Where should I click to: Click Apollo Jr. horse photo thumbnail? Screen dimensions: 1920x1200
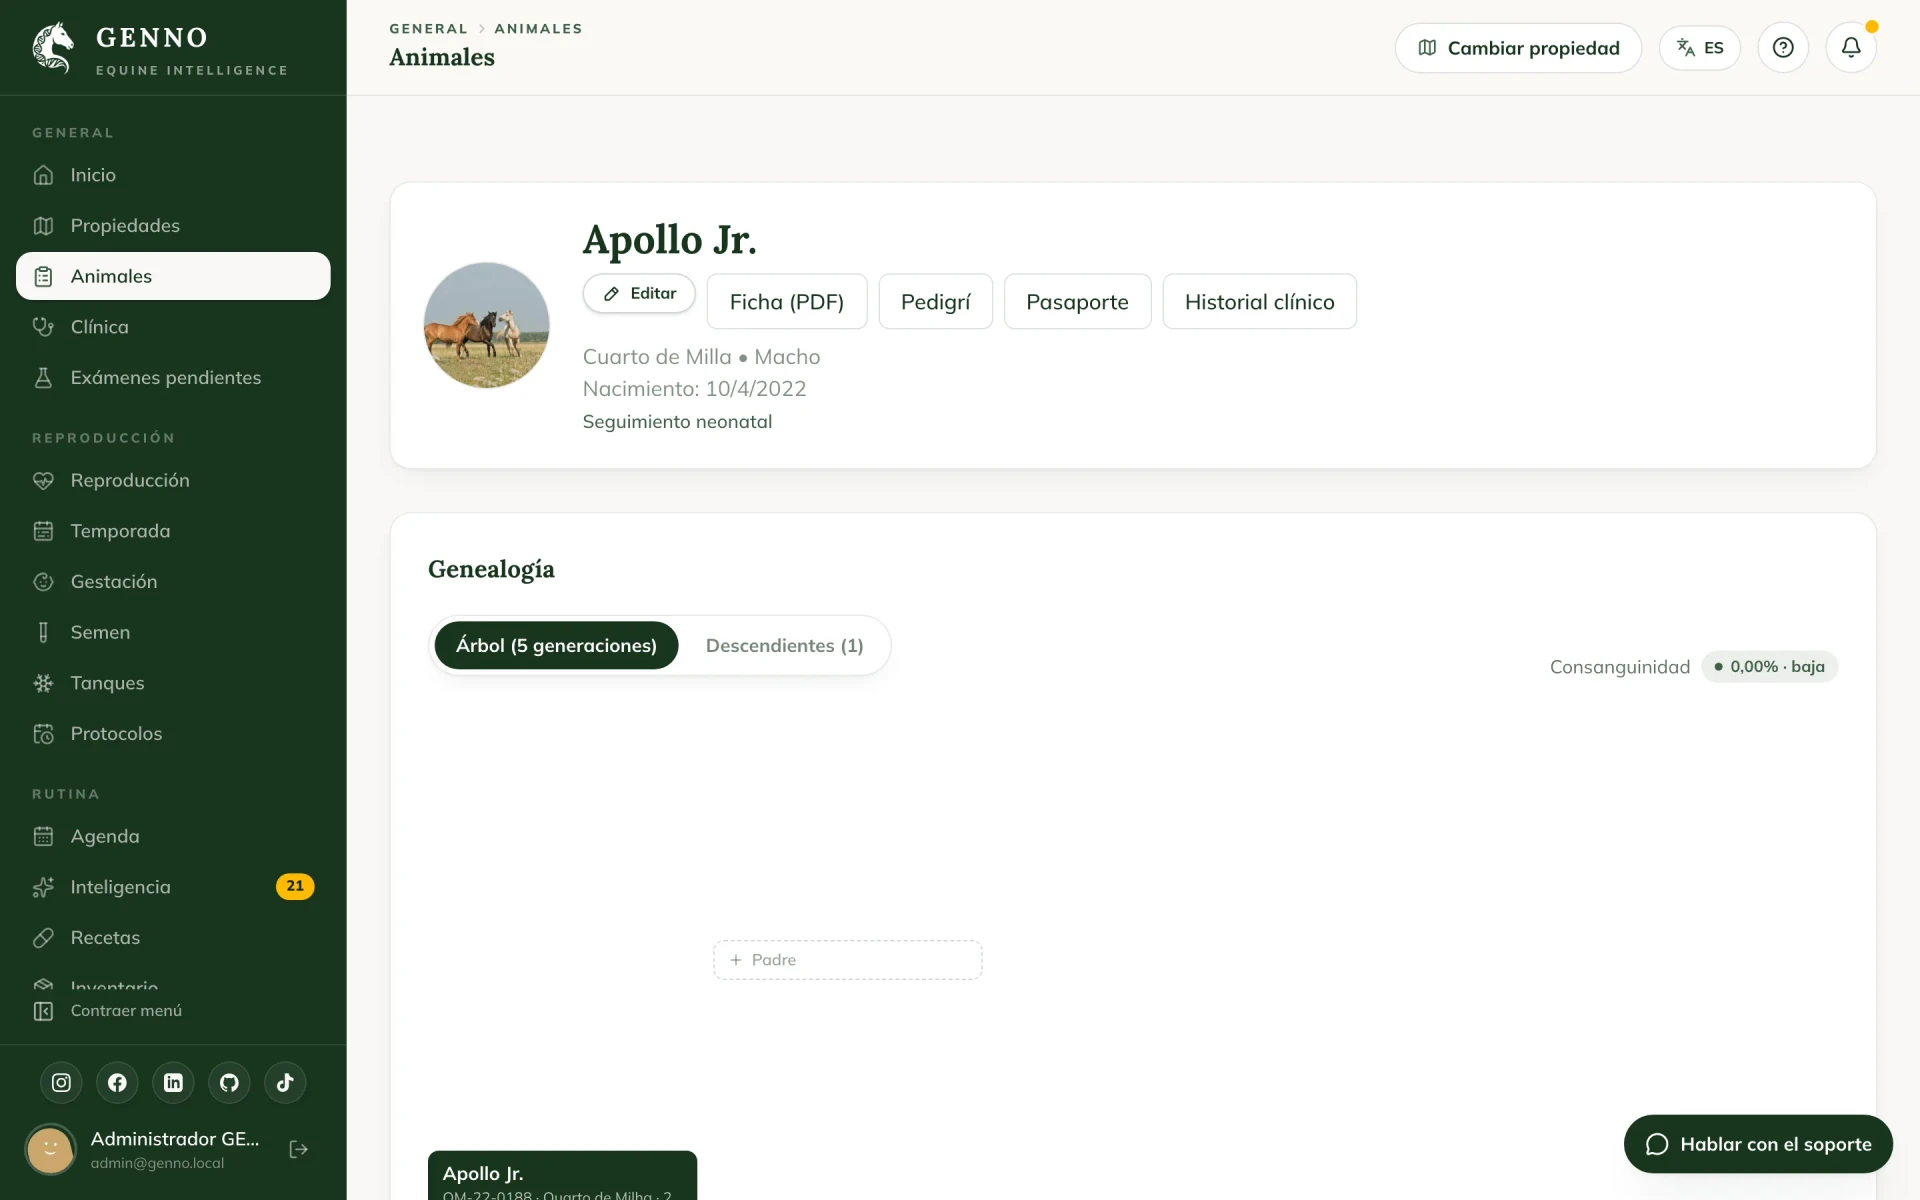coord(487,325)
